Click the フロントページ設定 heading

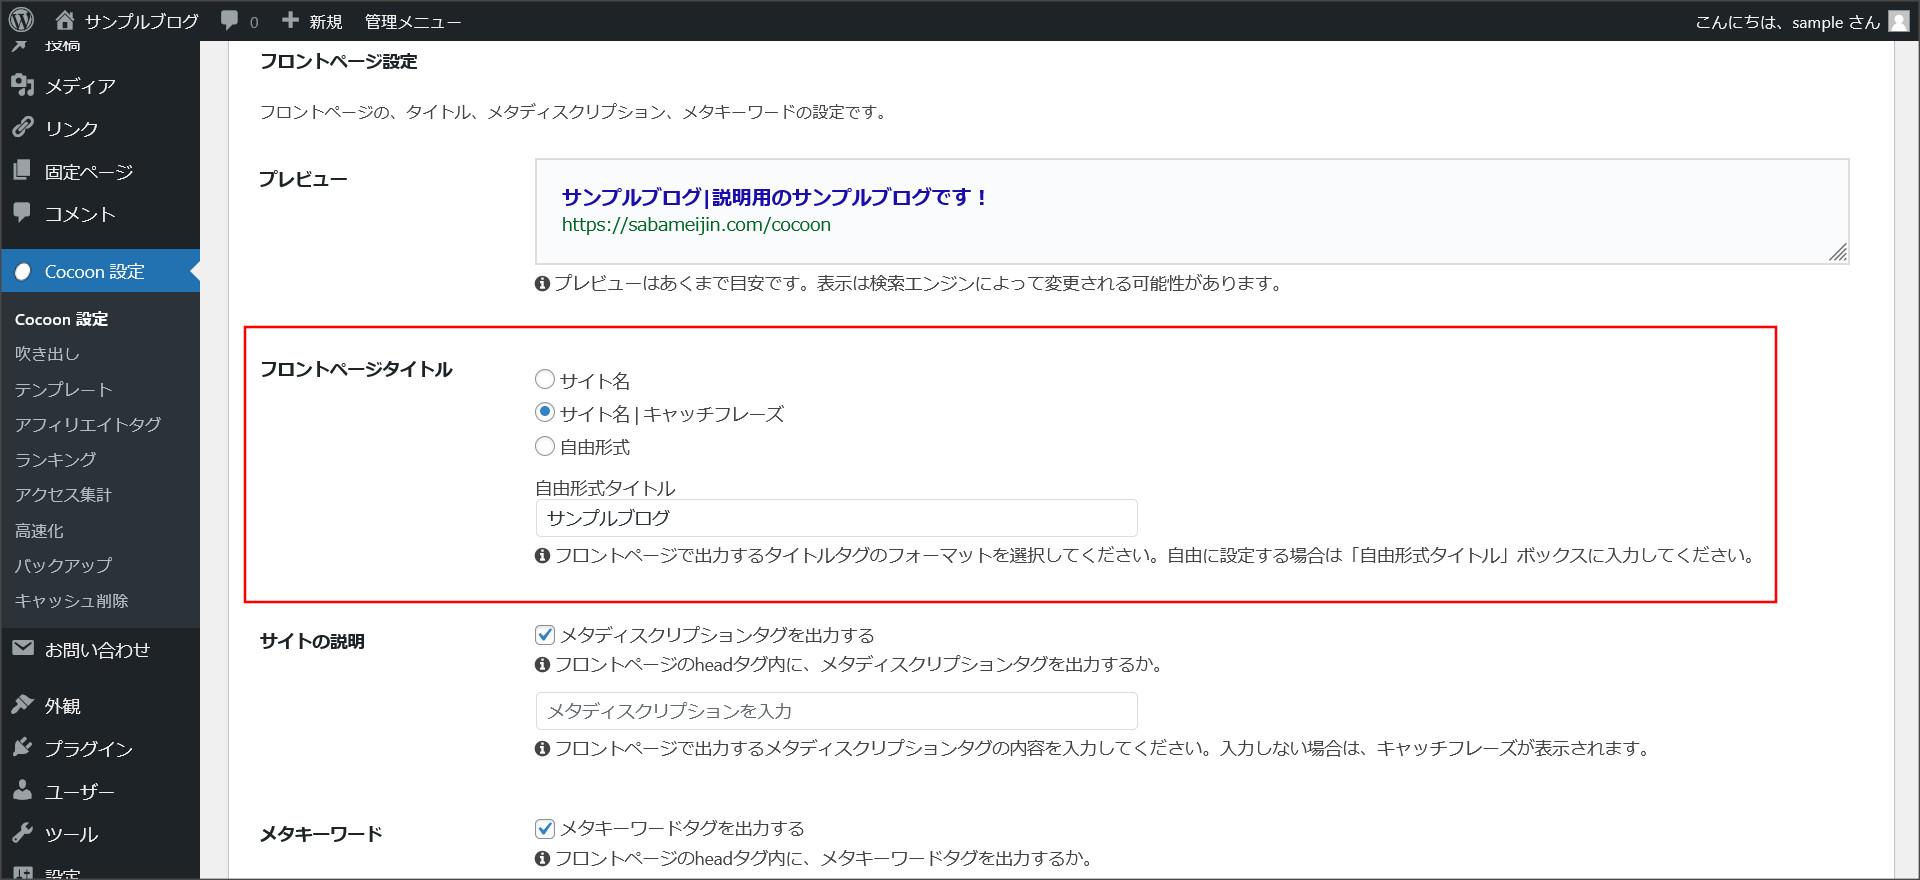[x=338, y=61]
